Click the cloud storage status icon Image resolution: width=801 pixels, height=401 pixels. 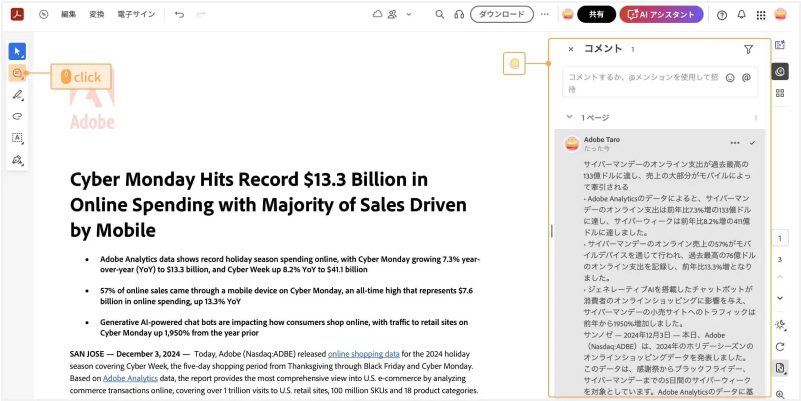click(378, 14)
